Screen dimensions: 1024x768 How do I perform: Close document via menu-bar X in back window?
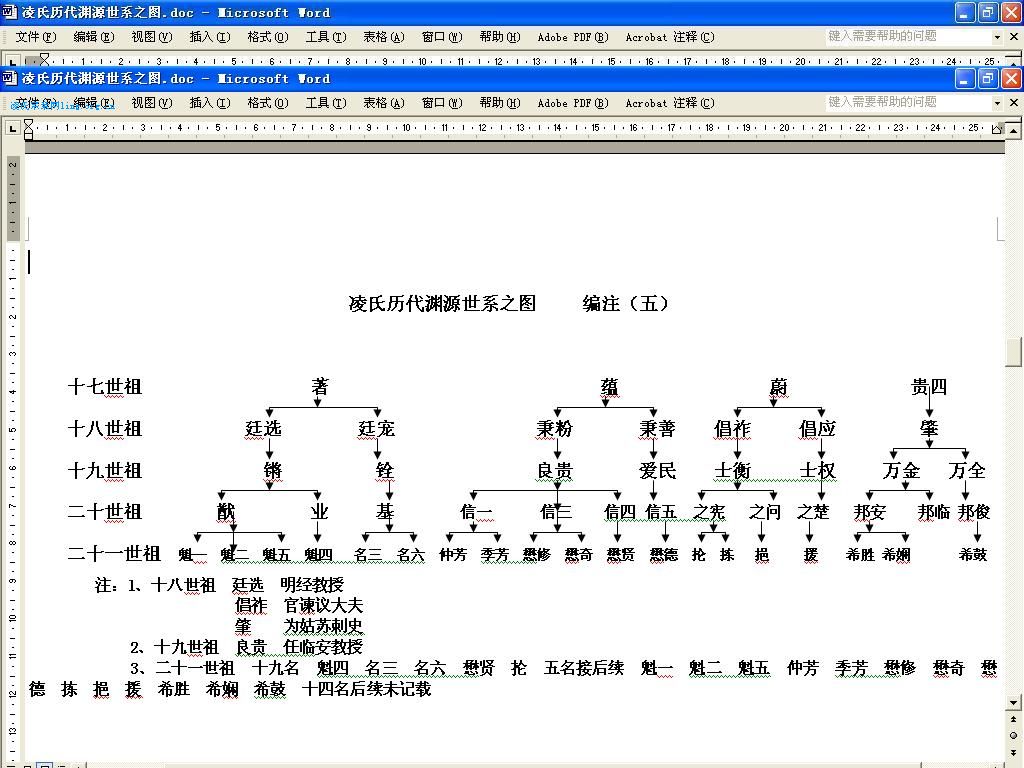[1014, 37]
